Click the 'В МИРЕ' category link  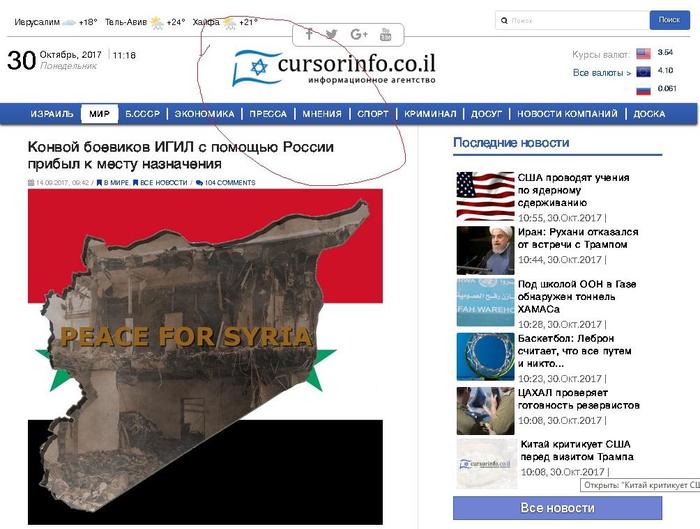[x=115, y=183]
